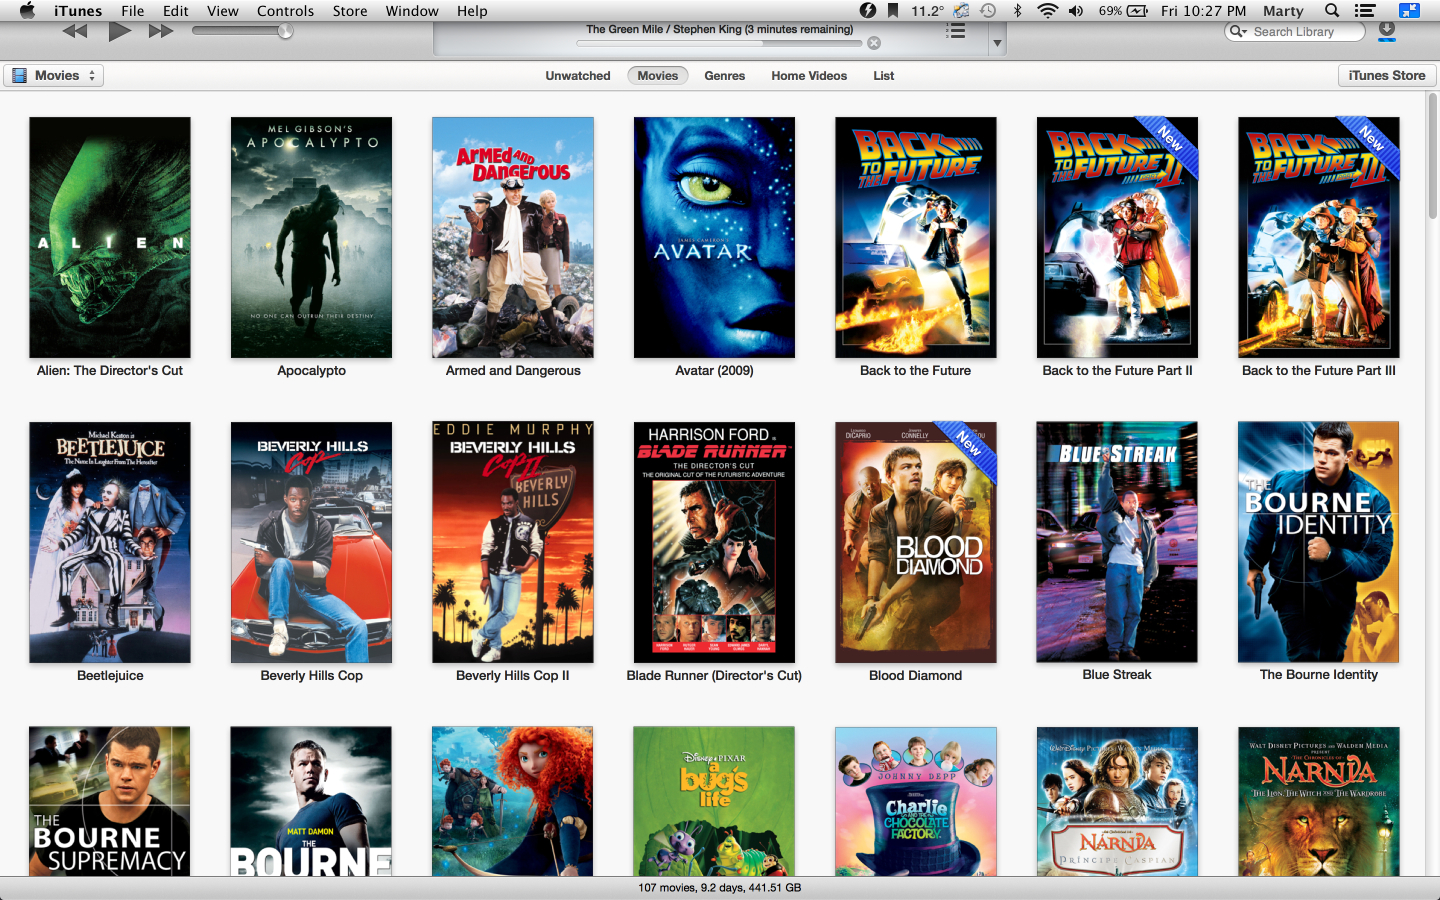Screen dimensions: 1440x900
Task: Open the Controls menu
Action: (x=285, y=11)
